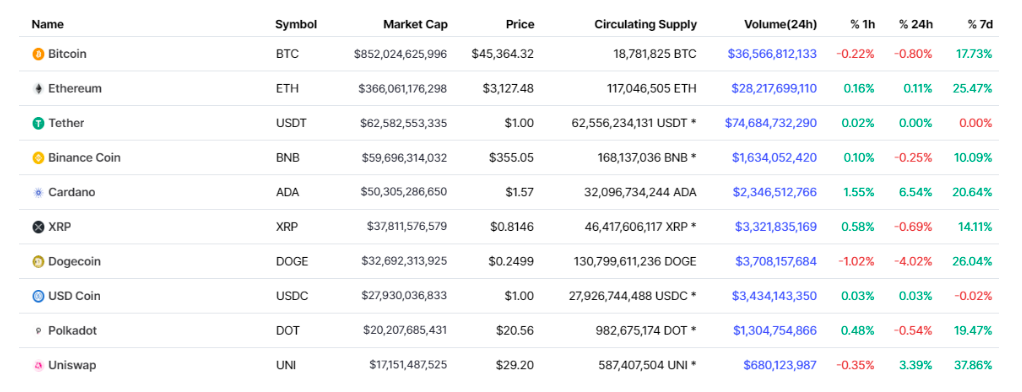Image resolution: width=1022 pixels, height=392 pixels.
Task: Click the pink Uniswap logo icon
Action: point(38,365)
